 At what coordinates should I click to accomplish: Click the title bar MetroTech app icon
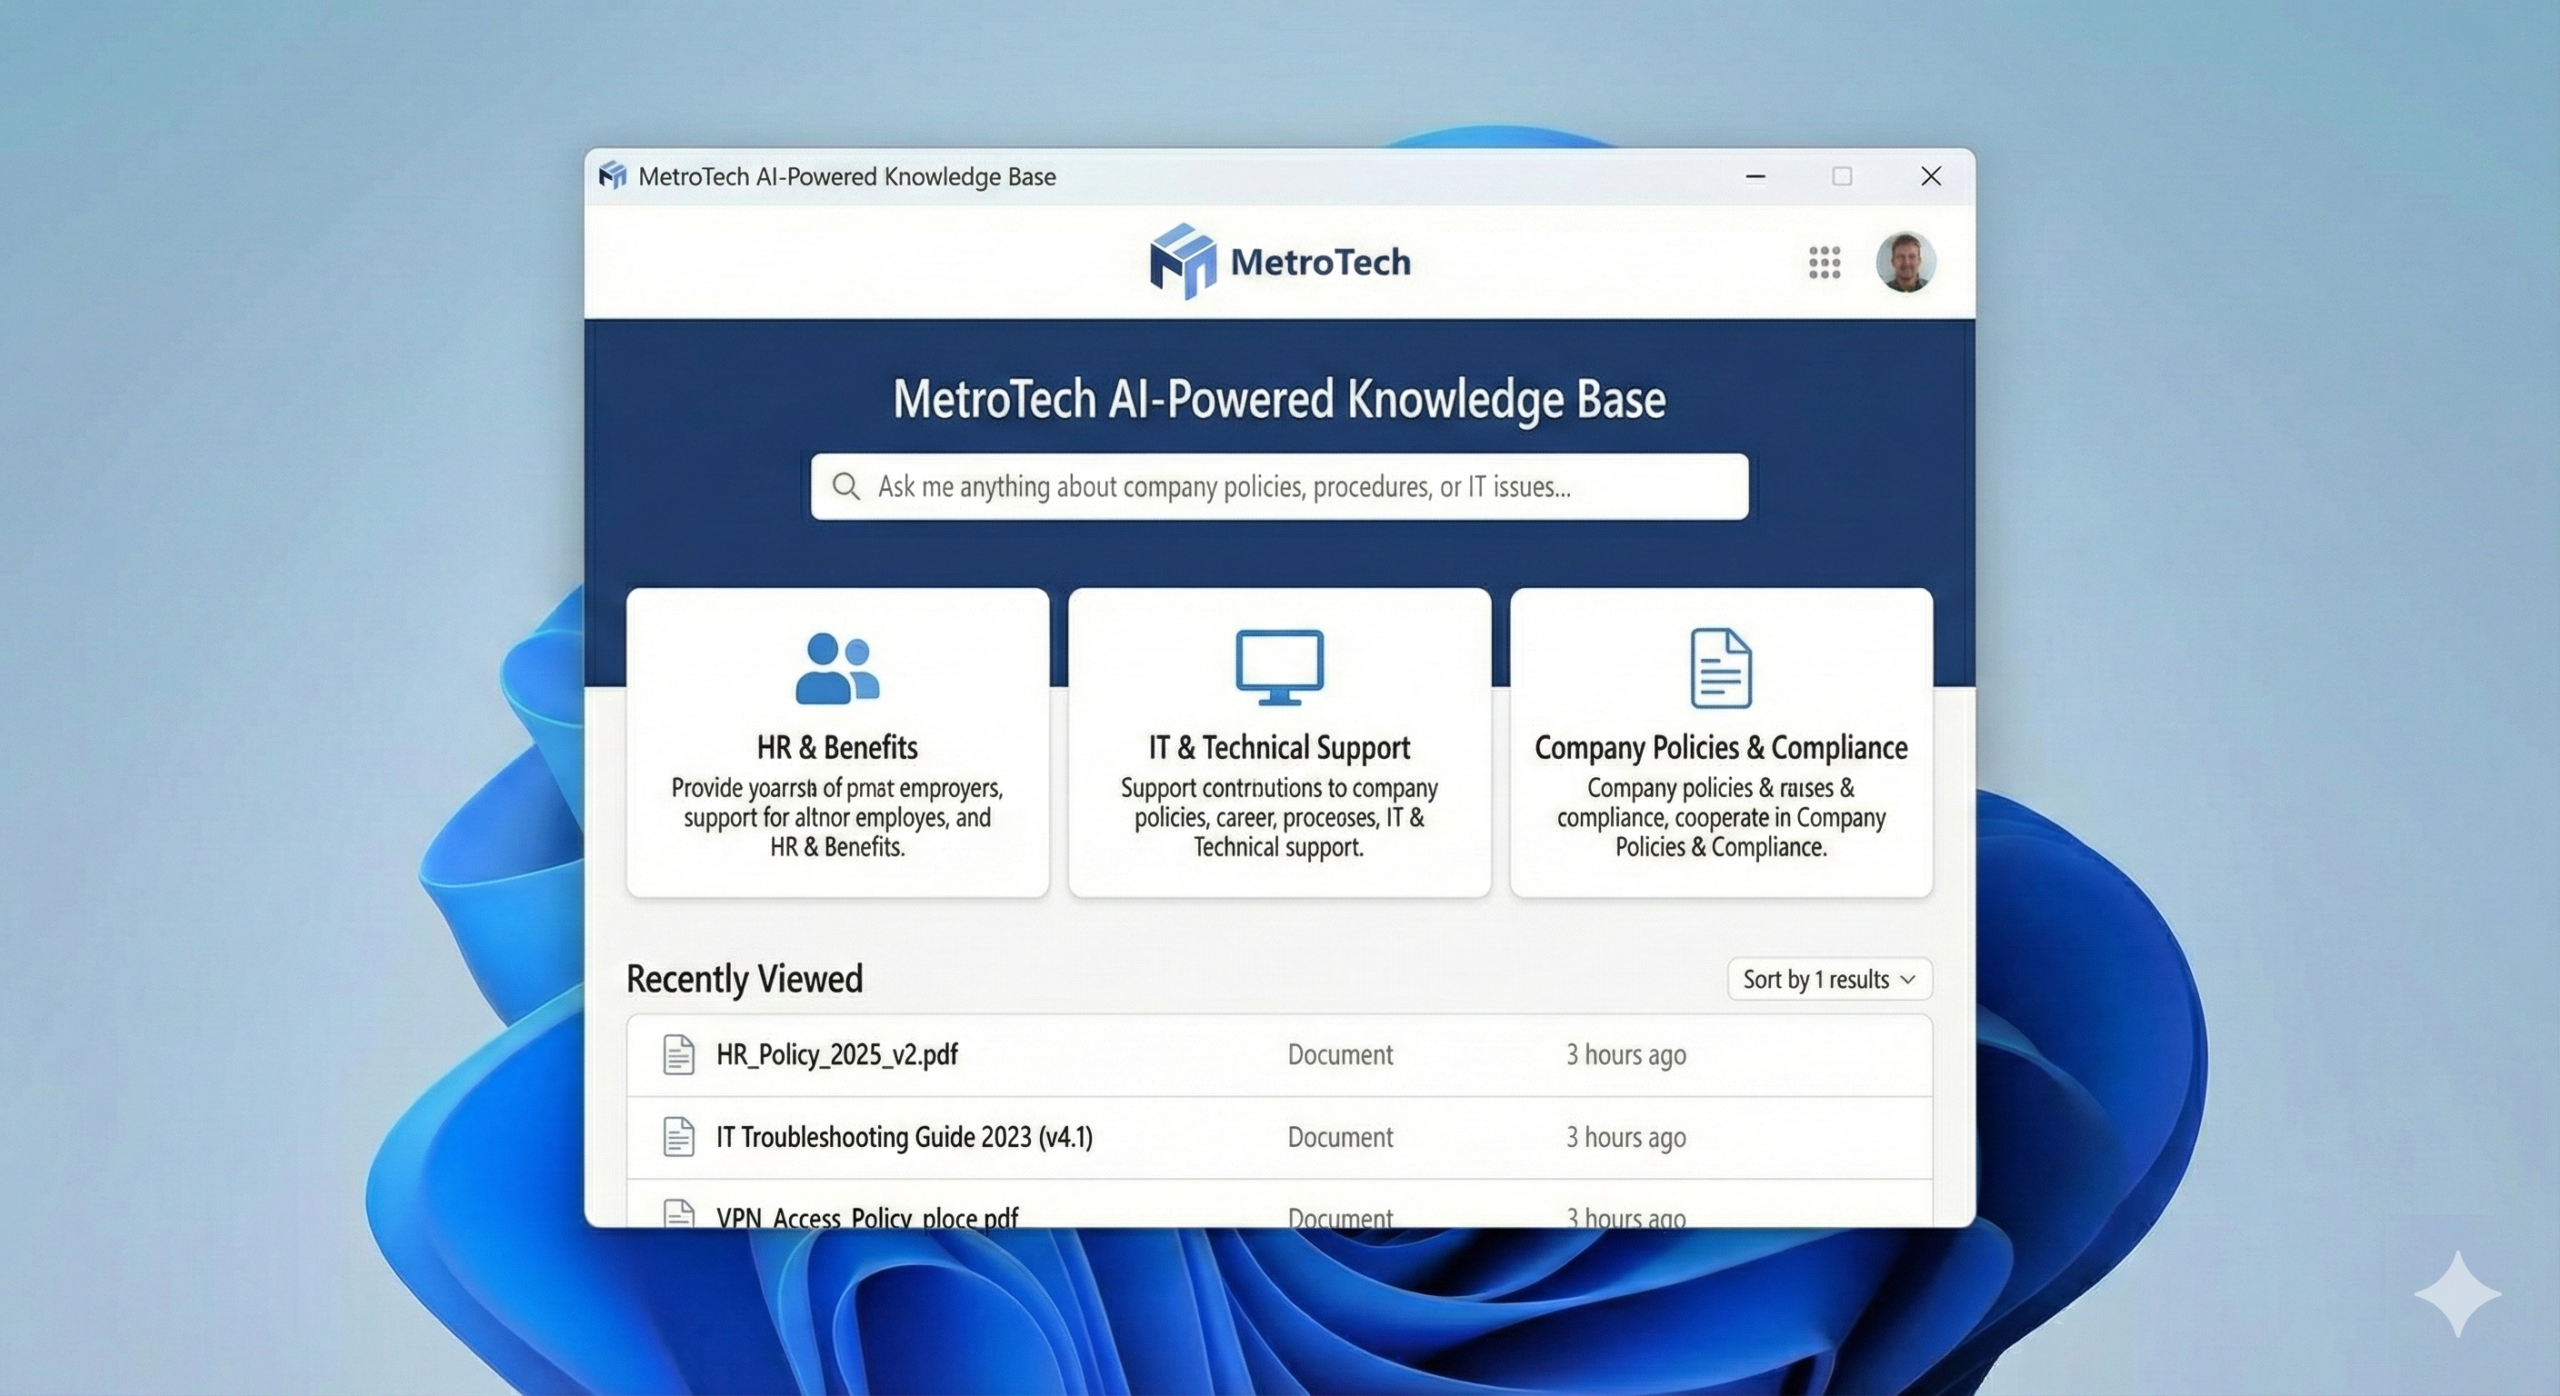click(612, 176)
